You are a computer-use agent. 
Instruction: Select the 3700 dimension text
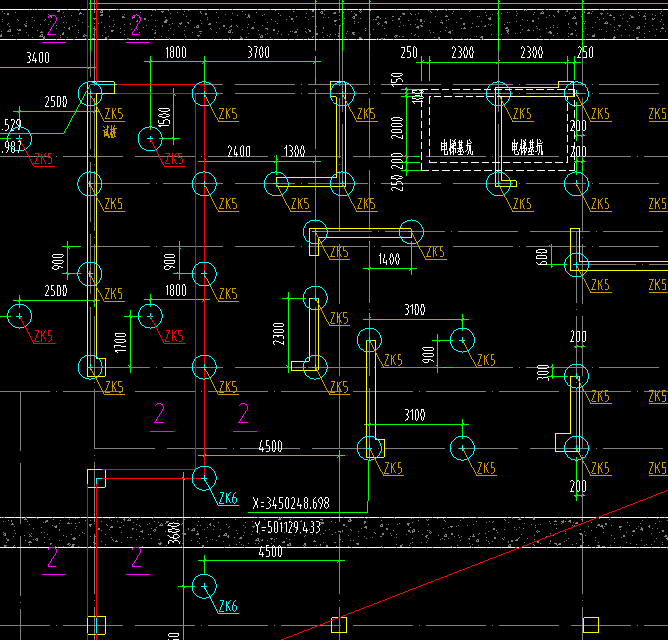(258, 52)
